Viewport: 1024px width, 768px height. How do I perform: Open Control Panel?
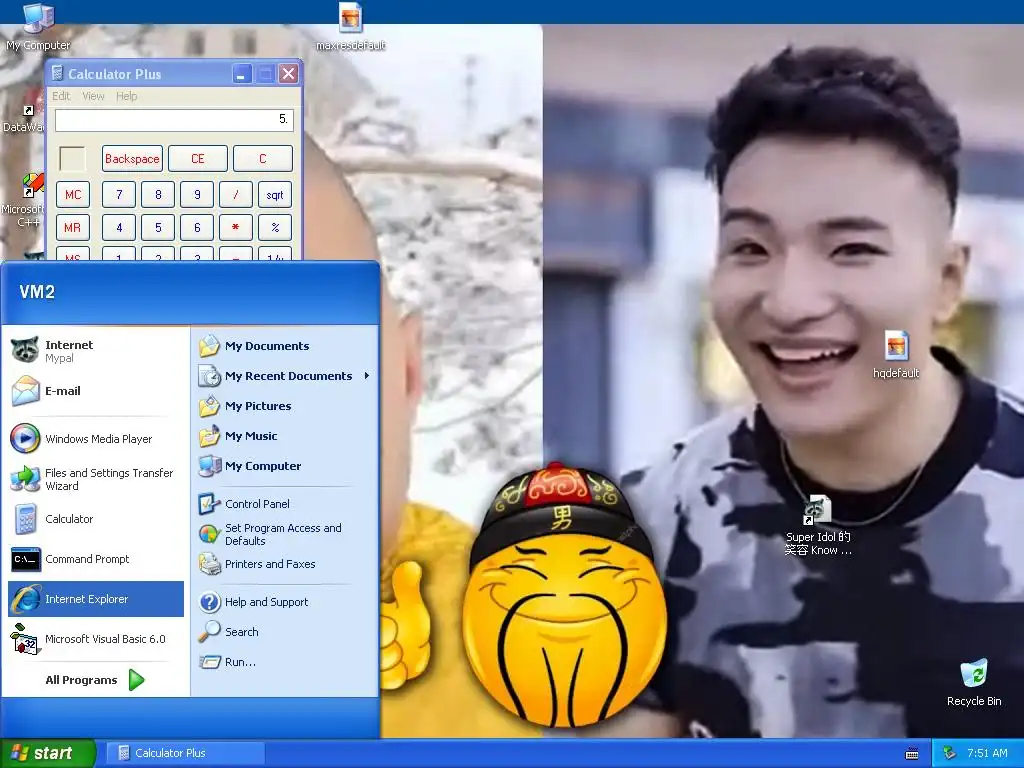(x=285, y=504)
